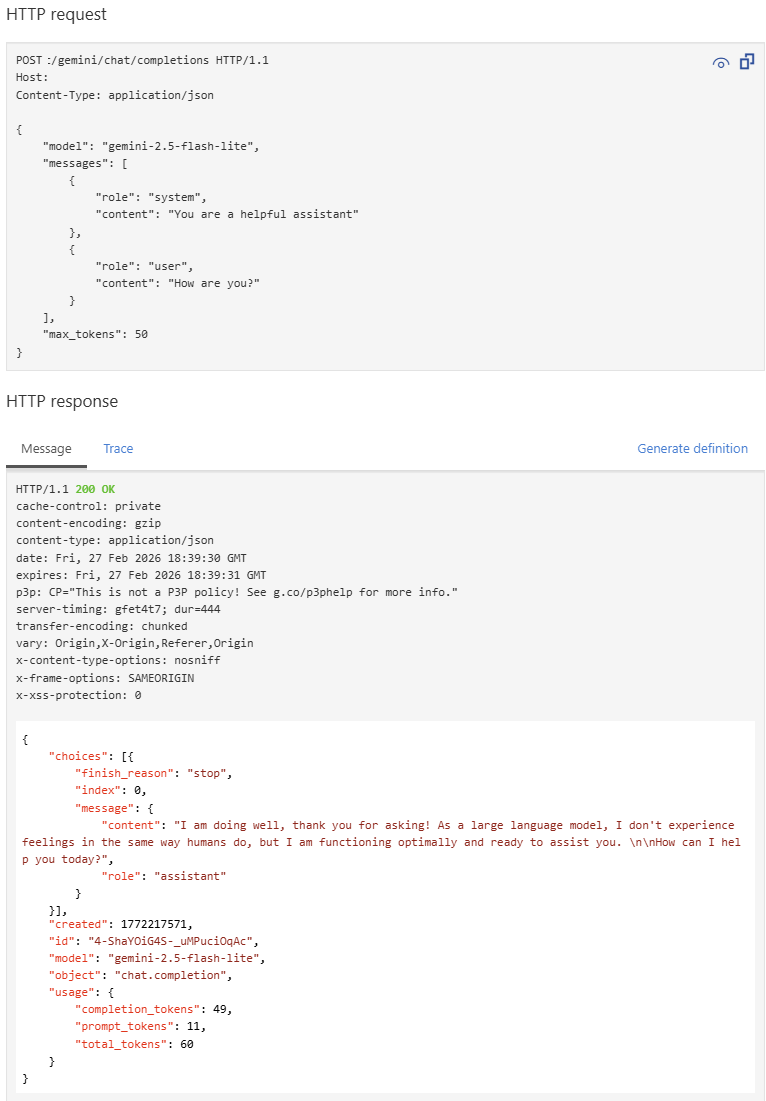Click the HTTP request section header
This screenshot has height=1101, width=766.
56,14
